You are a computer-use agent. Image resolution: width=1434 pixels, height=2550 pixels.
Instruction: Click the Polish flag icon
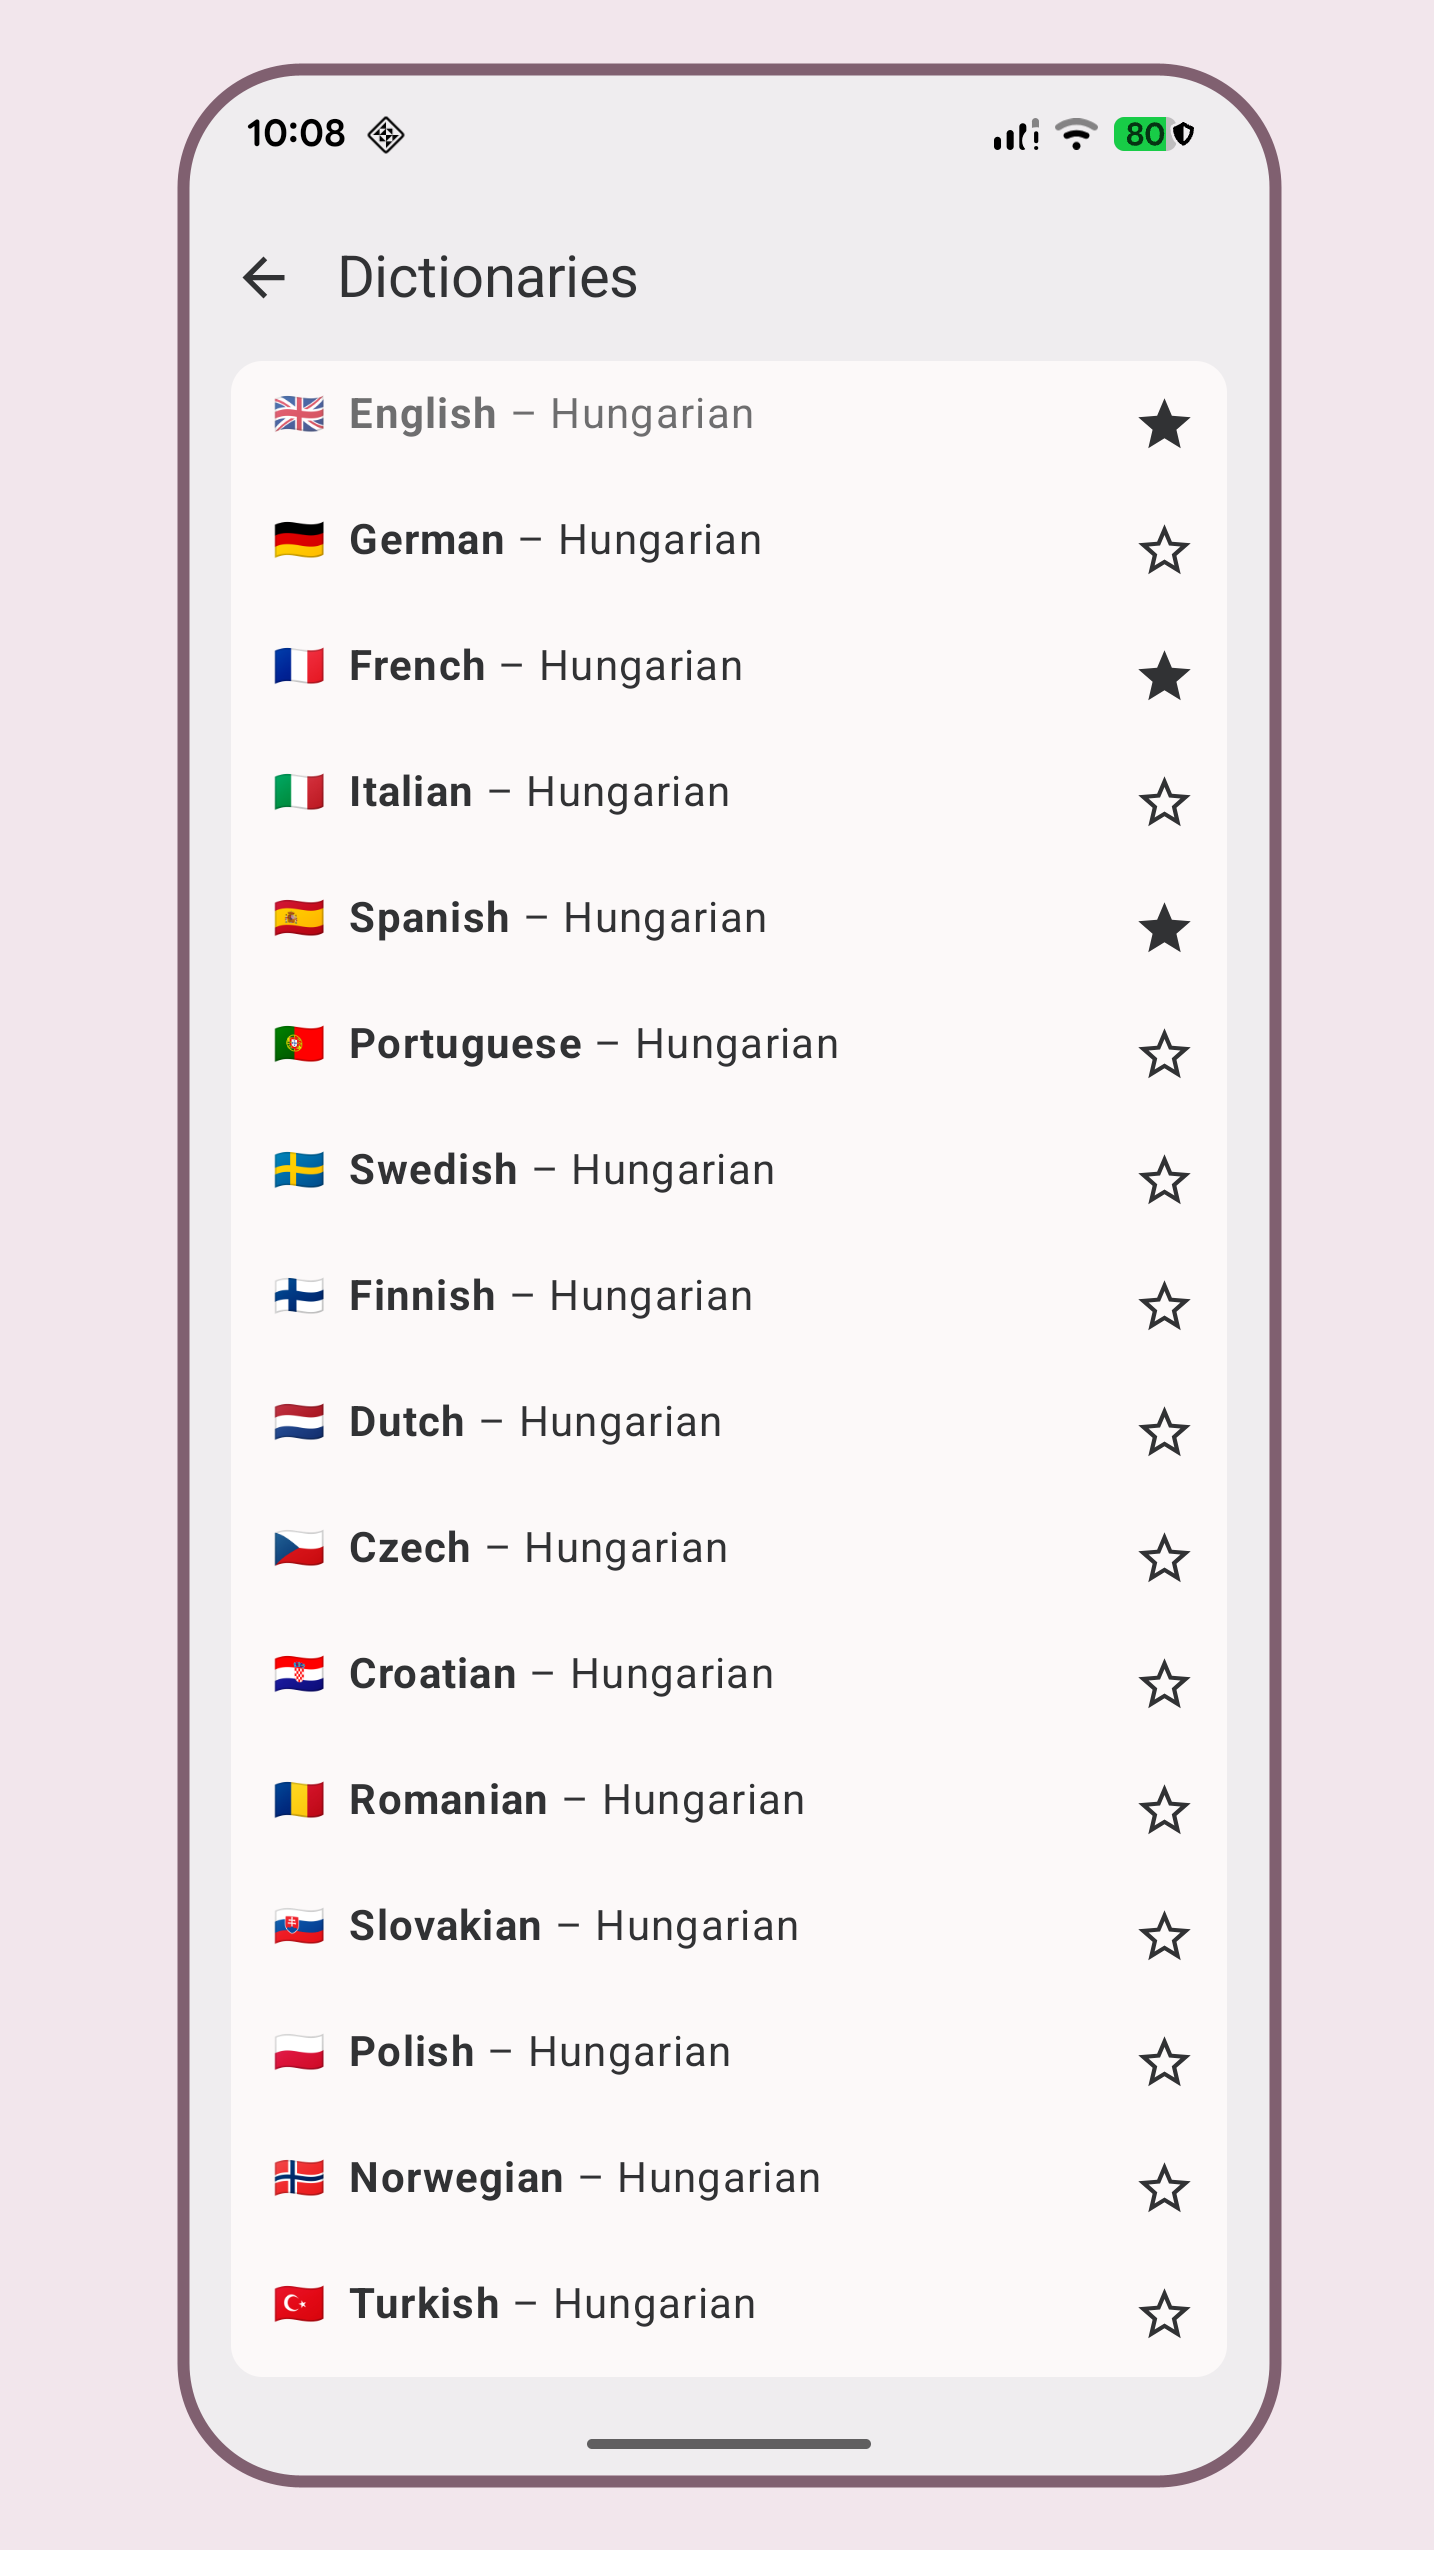coord(299,2052)
